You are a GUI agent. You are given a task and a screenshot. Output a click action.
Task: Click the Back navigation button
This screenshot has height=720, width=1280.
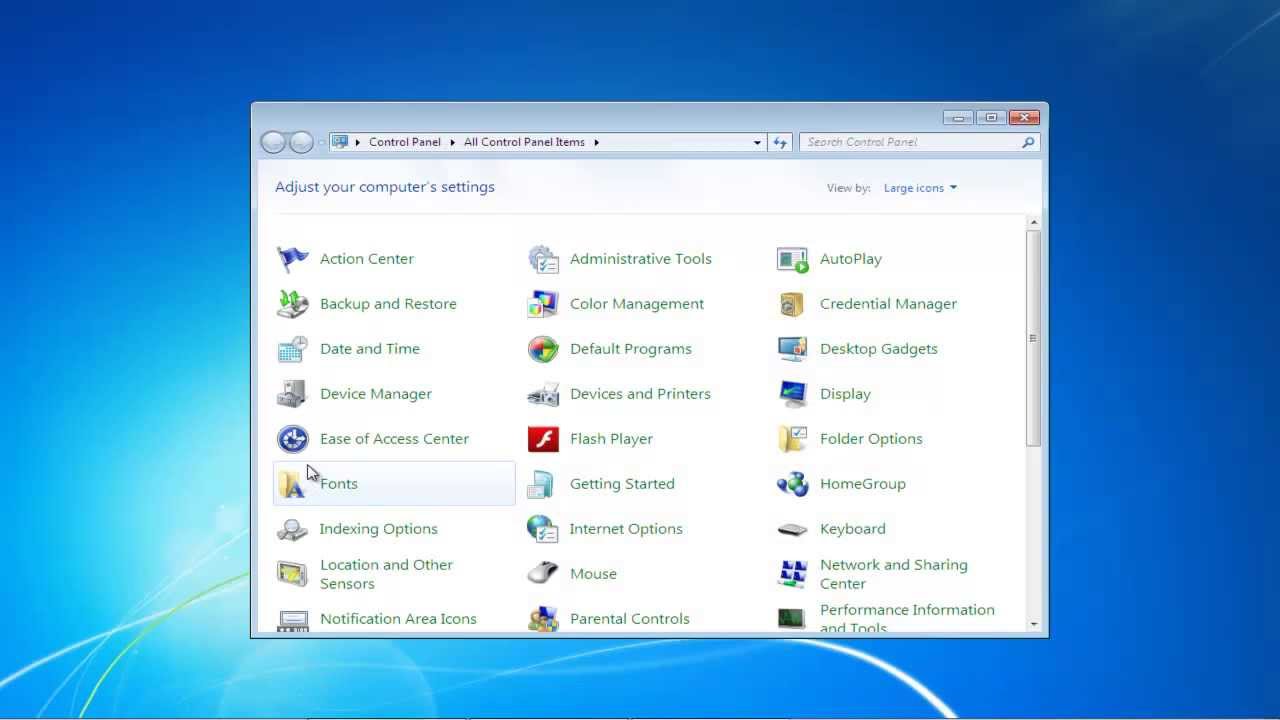click(x=273, y=142)
